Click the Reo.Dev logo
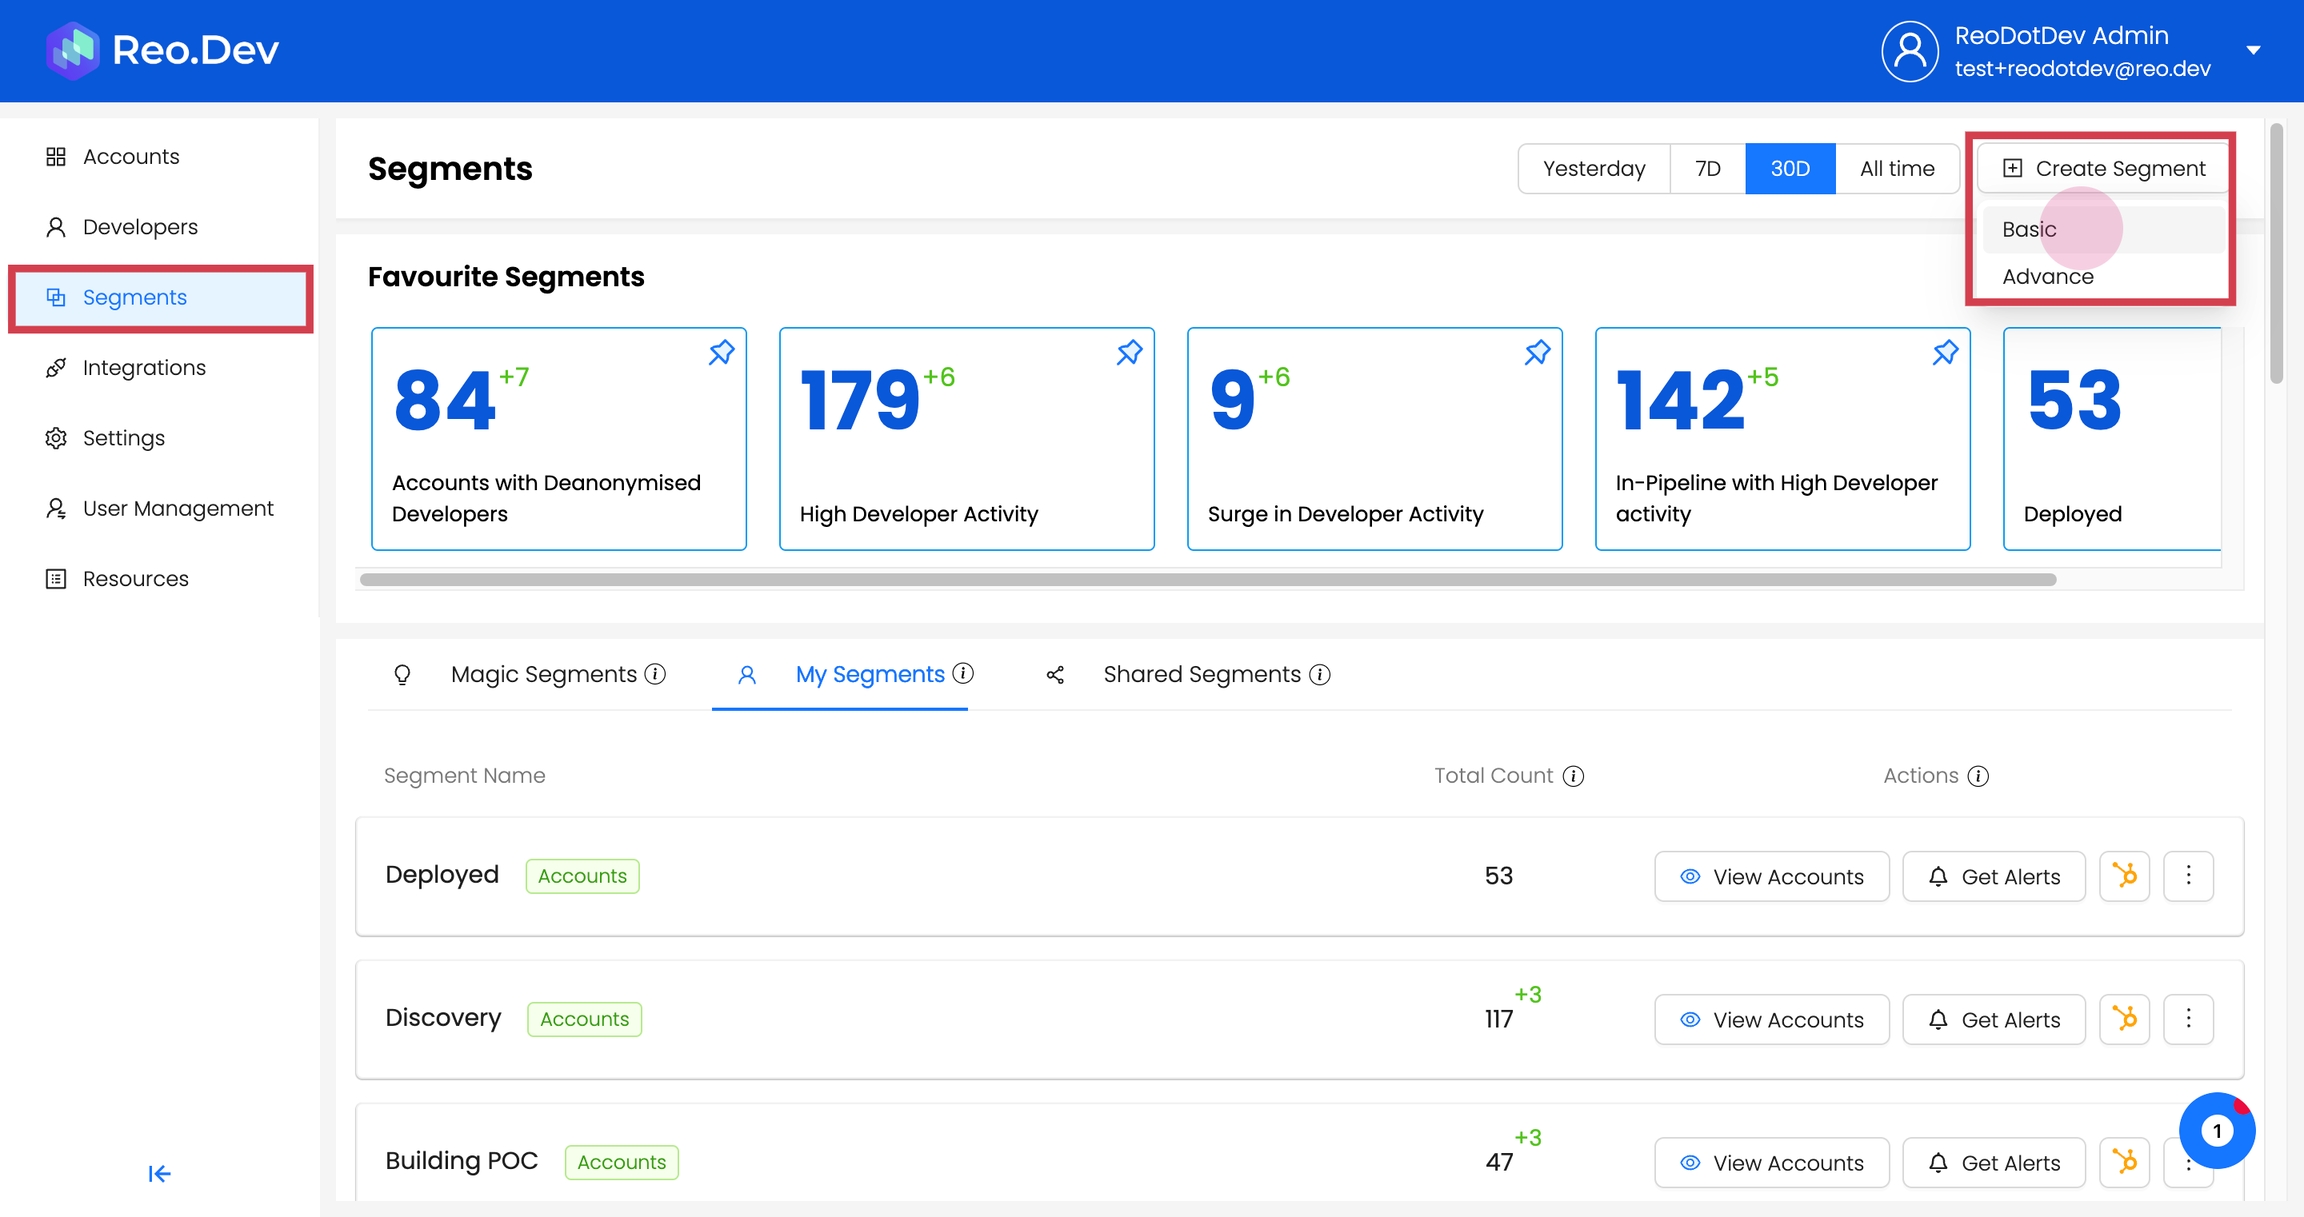Viewport: 2304px width, 1217px height. coord(163,50)
